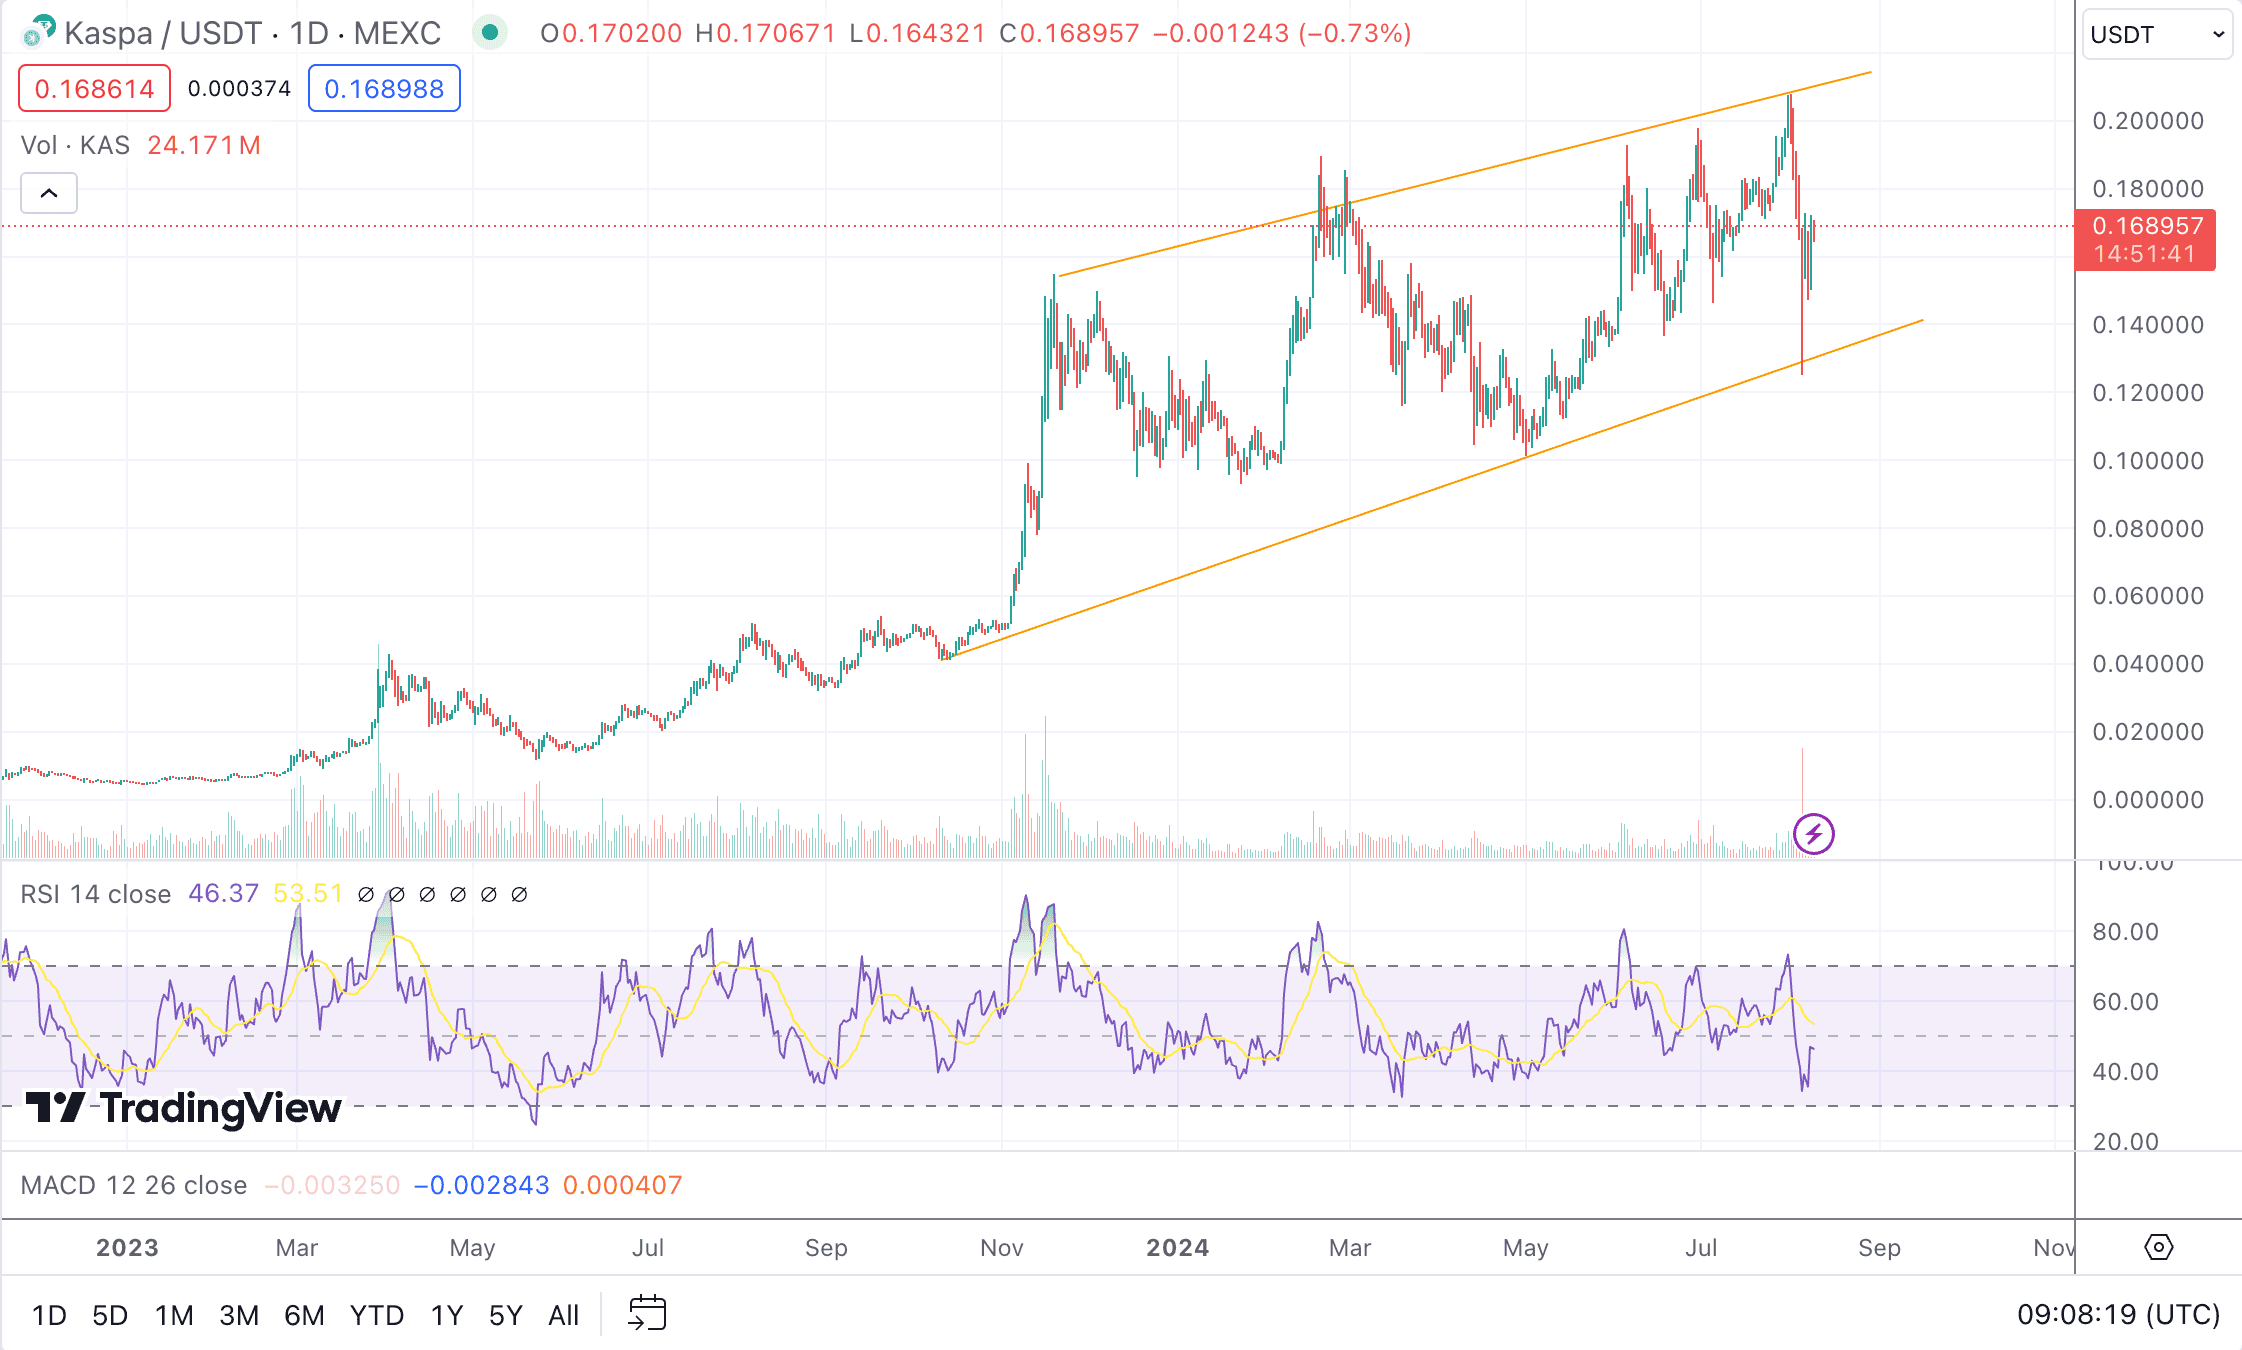Select the 5D time range

point(110,1315)
